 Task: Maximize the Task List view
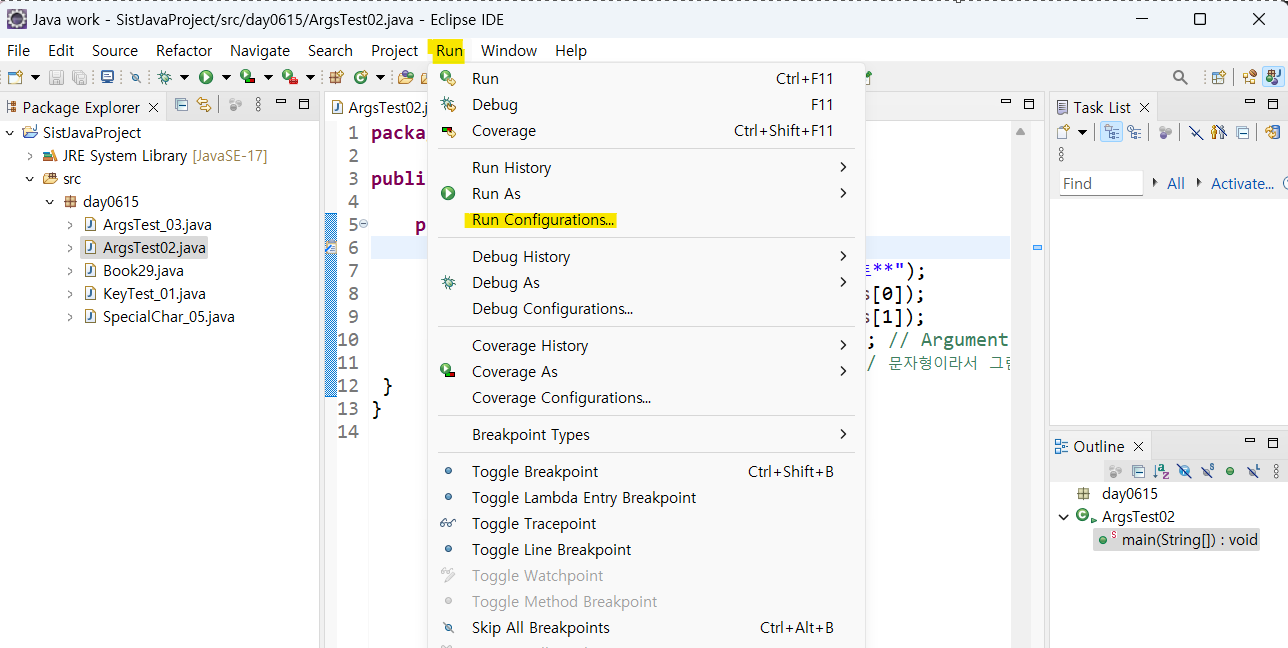(1272, 104)
